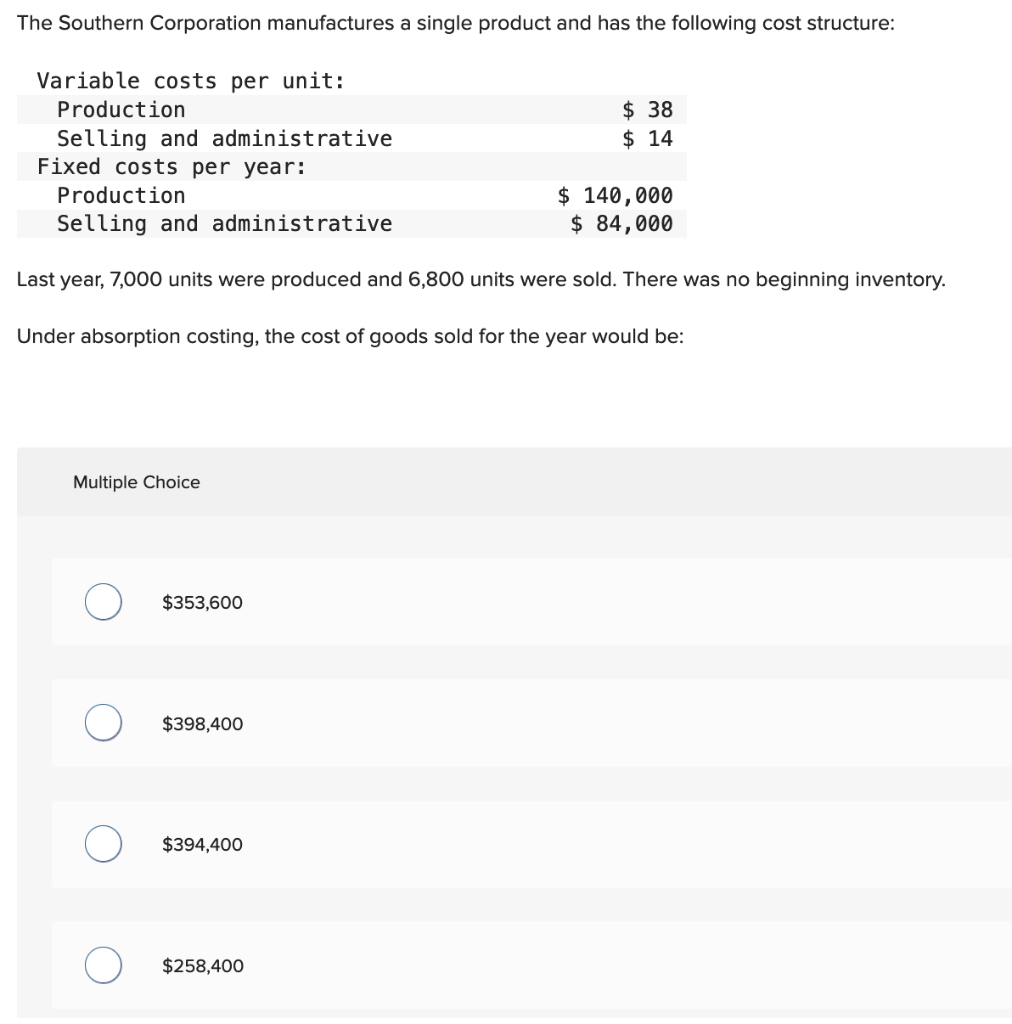
Task: Click the "The Southern Corporation" intro sentence
Action: 455,23
